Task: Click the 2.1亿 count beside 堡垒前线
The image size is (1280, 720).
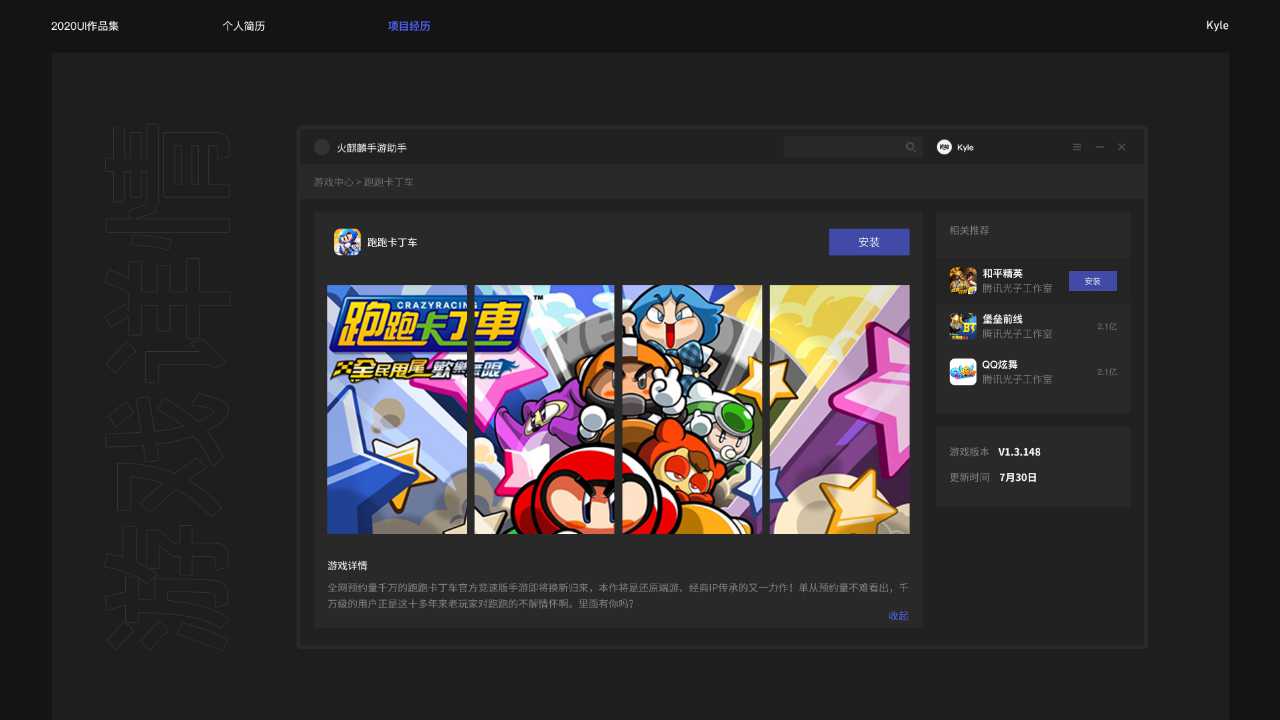Action: (1107, 327)
